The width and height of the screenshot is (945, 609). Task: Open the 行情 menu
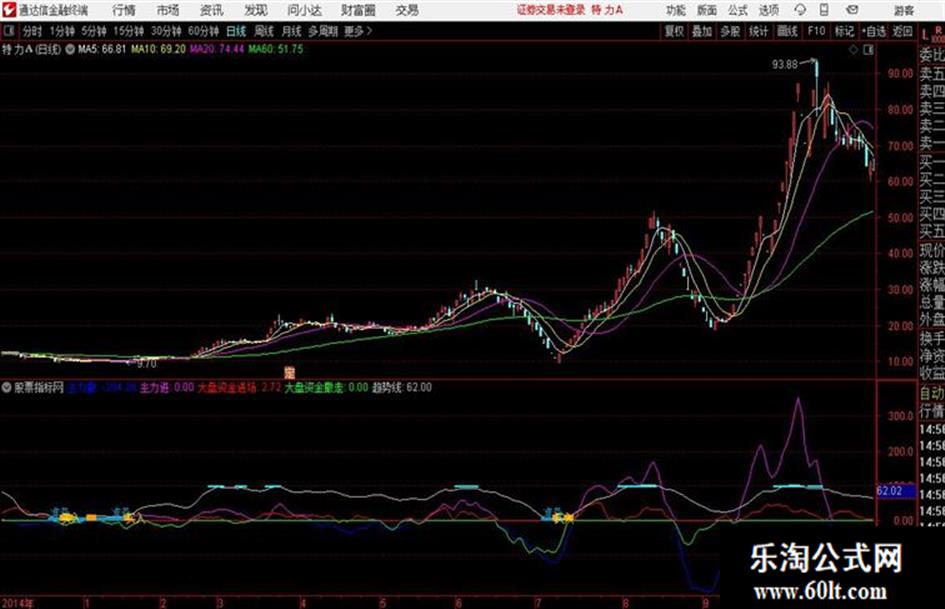(x=124, y=10)
